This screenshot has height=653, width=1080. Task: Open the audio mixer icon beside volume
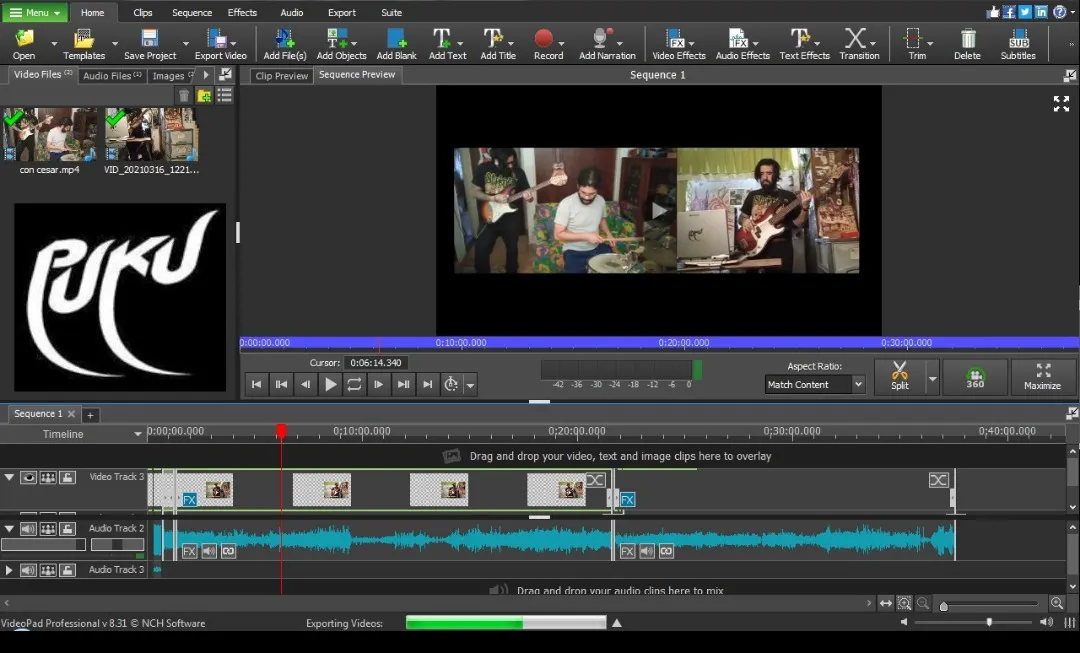click(x=1070, y=622)
